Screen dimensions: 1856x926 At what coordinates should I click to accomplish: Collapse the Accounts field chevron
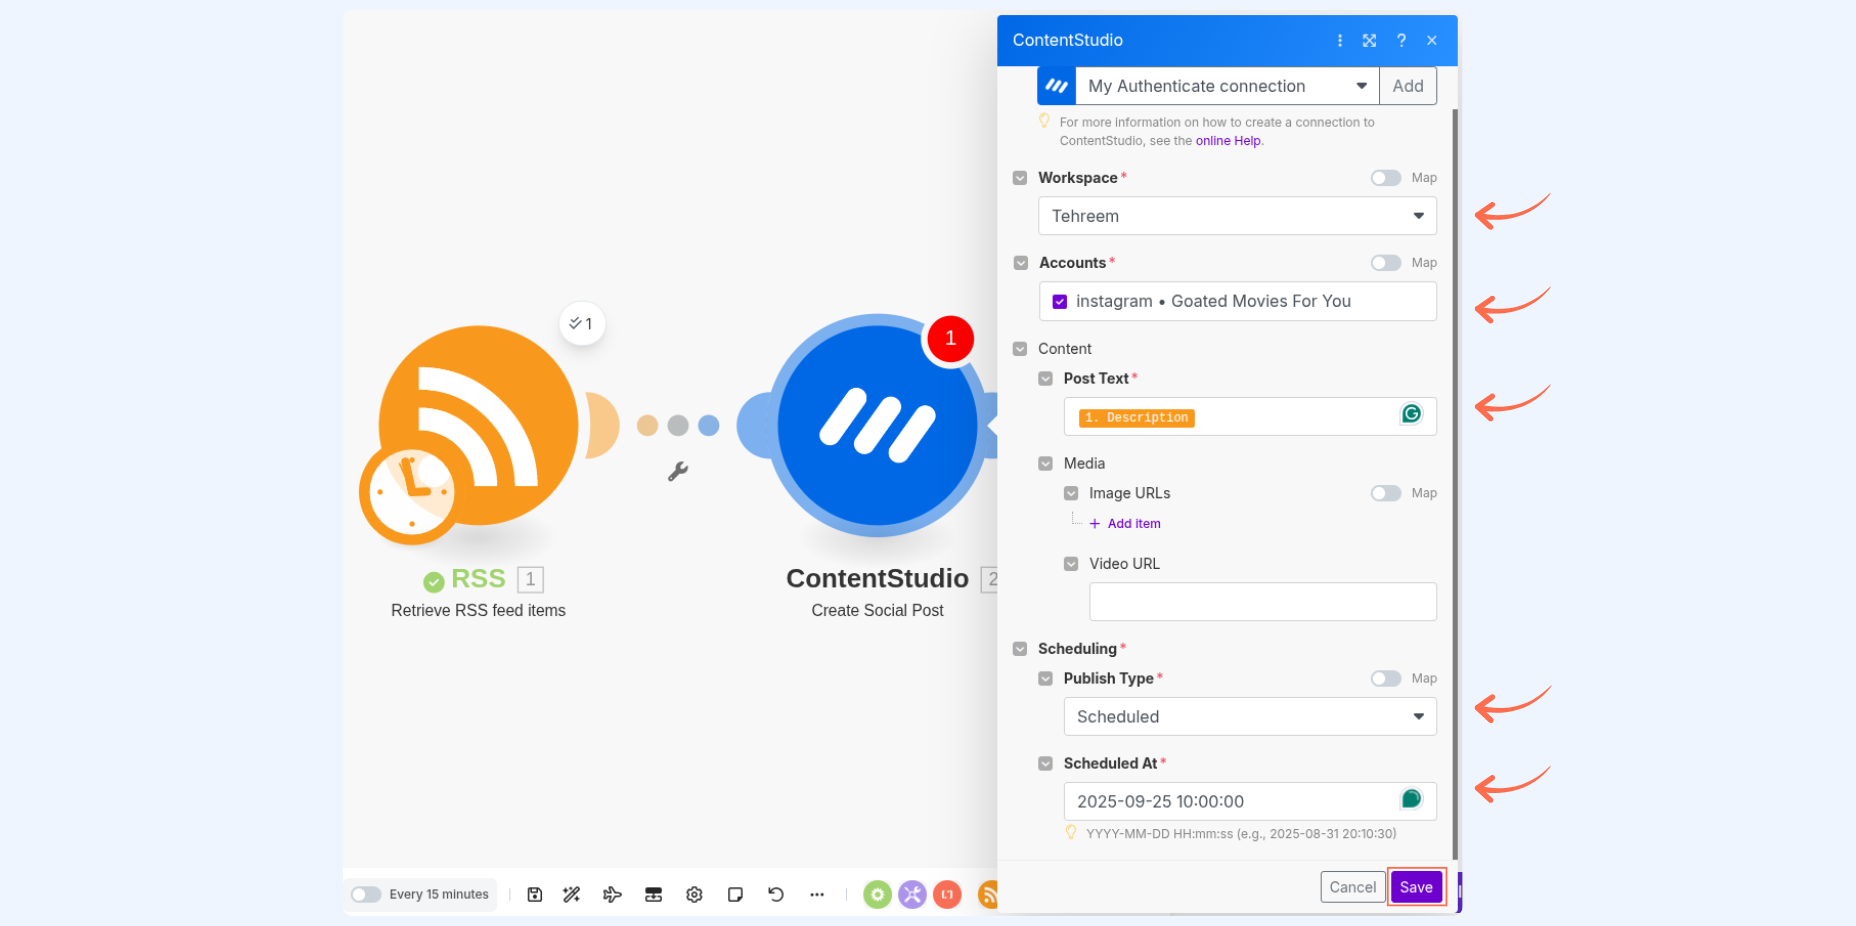(1020, 263)
